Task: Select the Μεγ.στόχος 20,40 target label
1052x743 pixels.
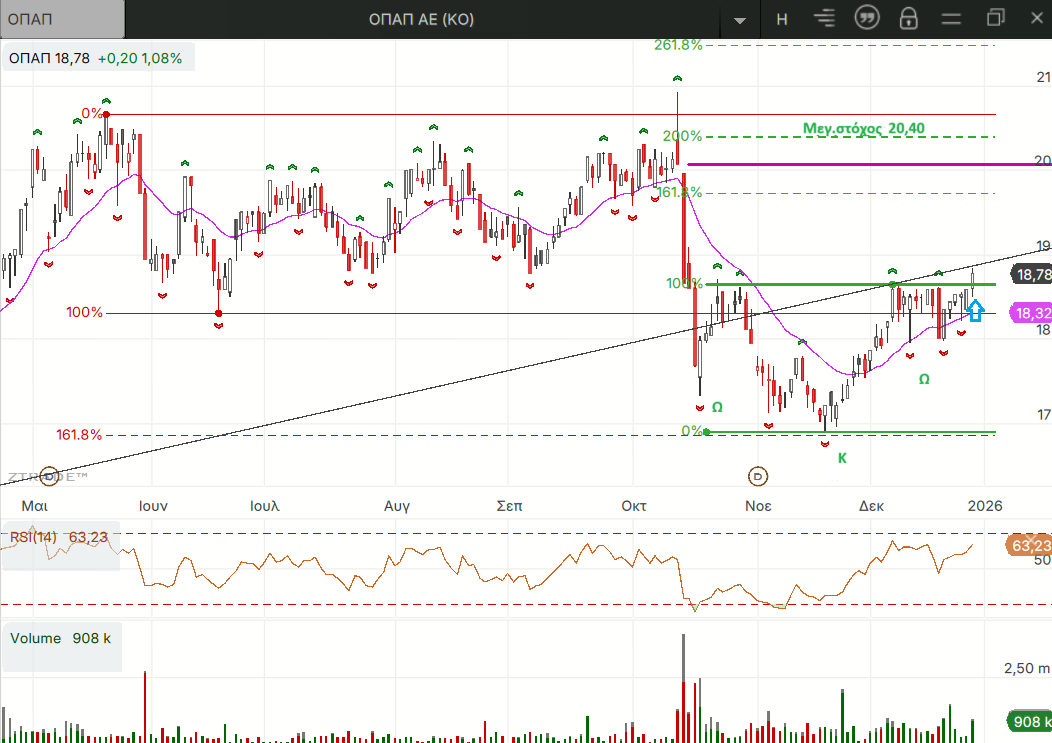Action: (865, 128)
